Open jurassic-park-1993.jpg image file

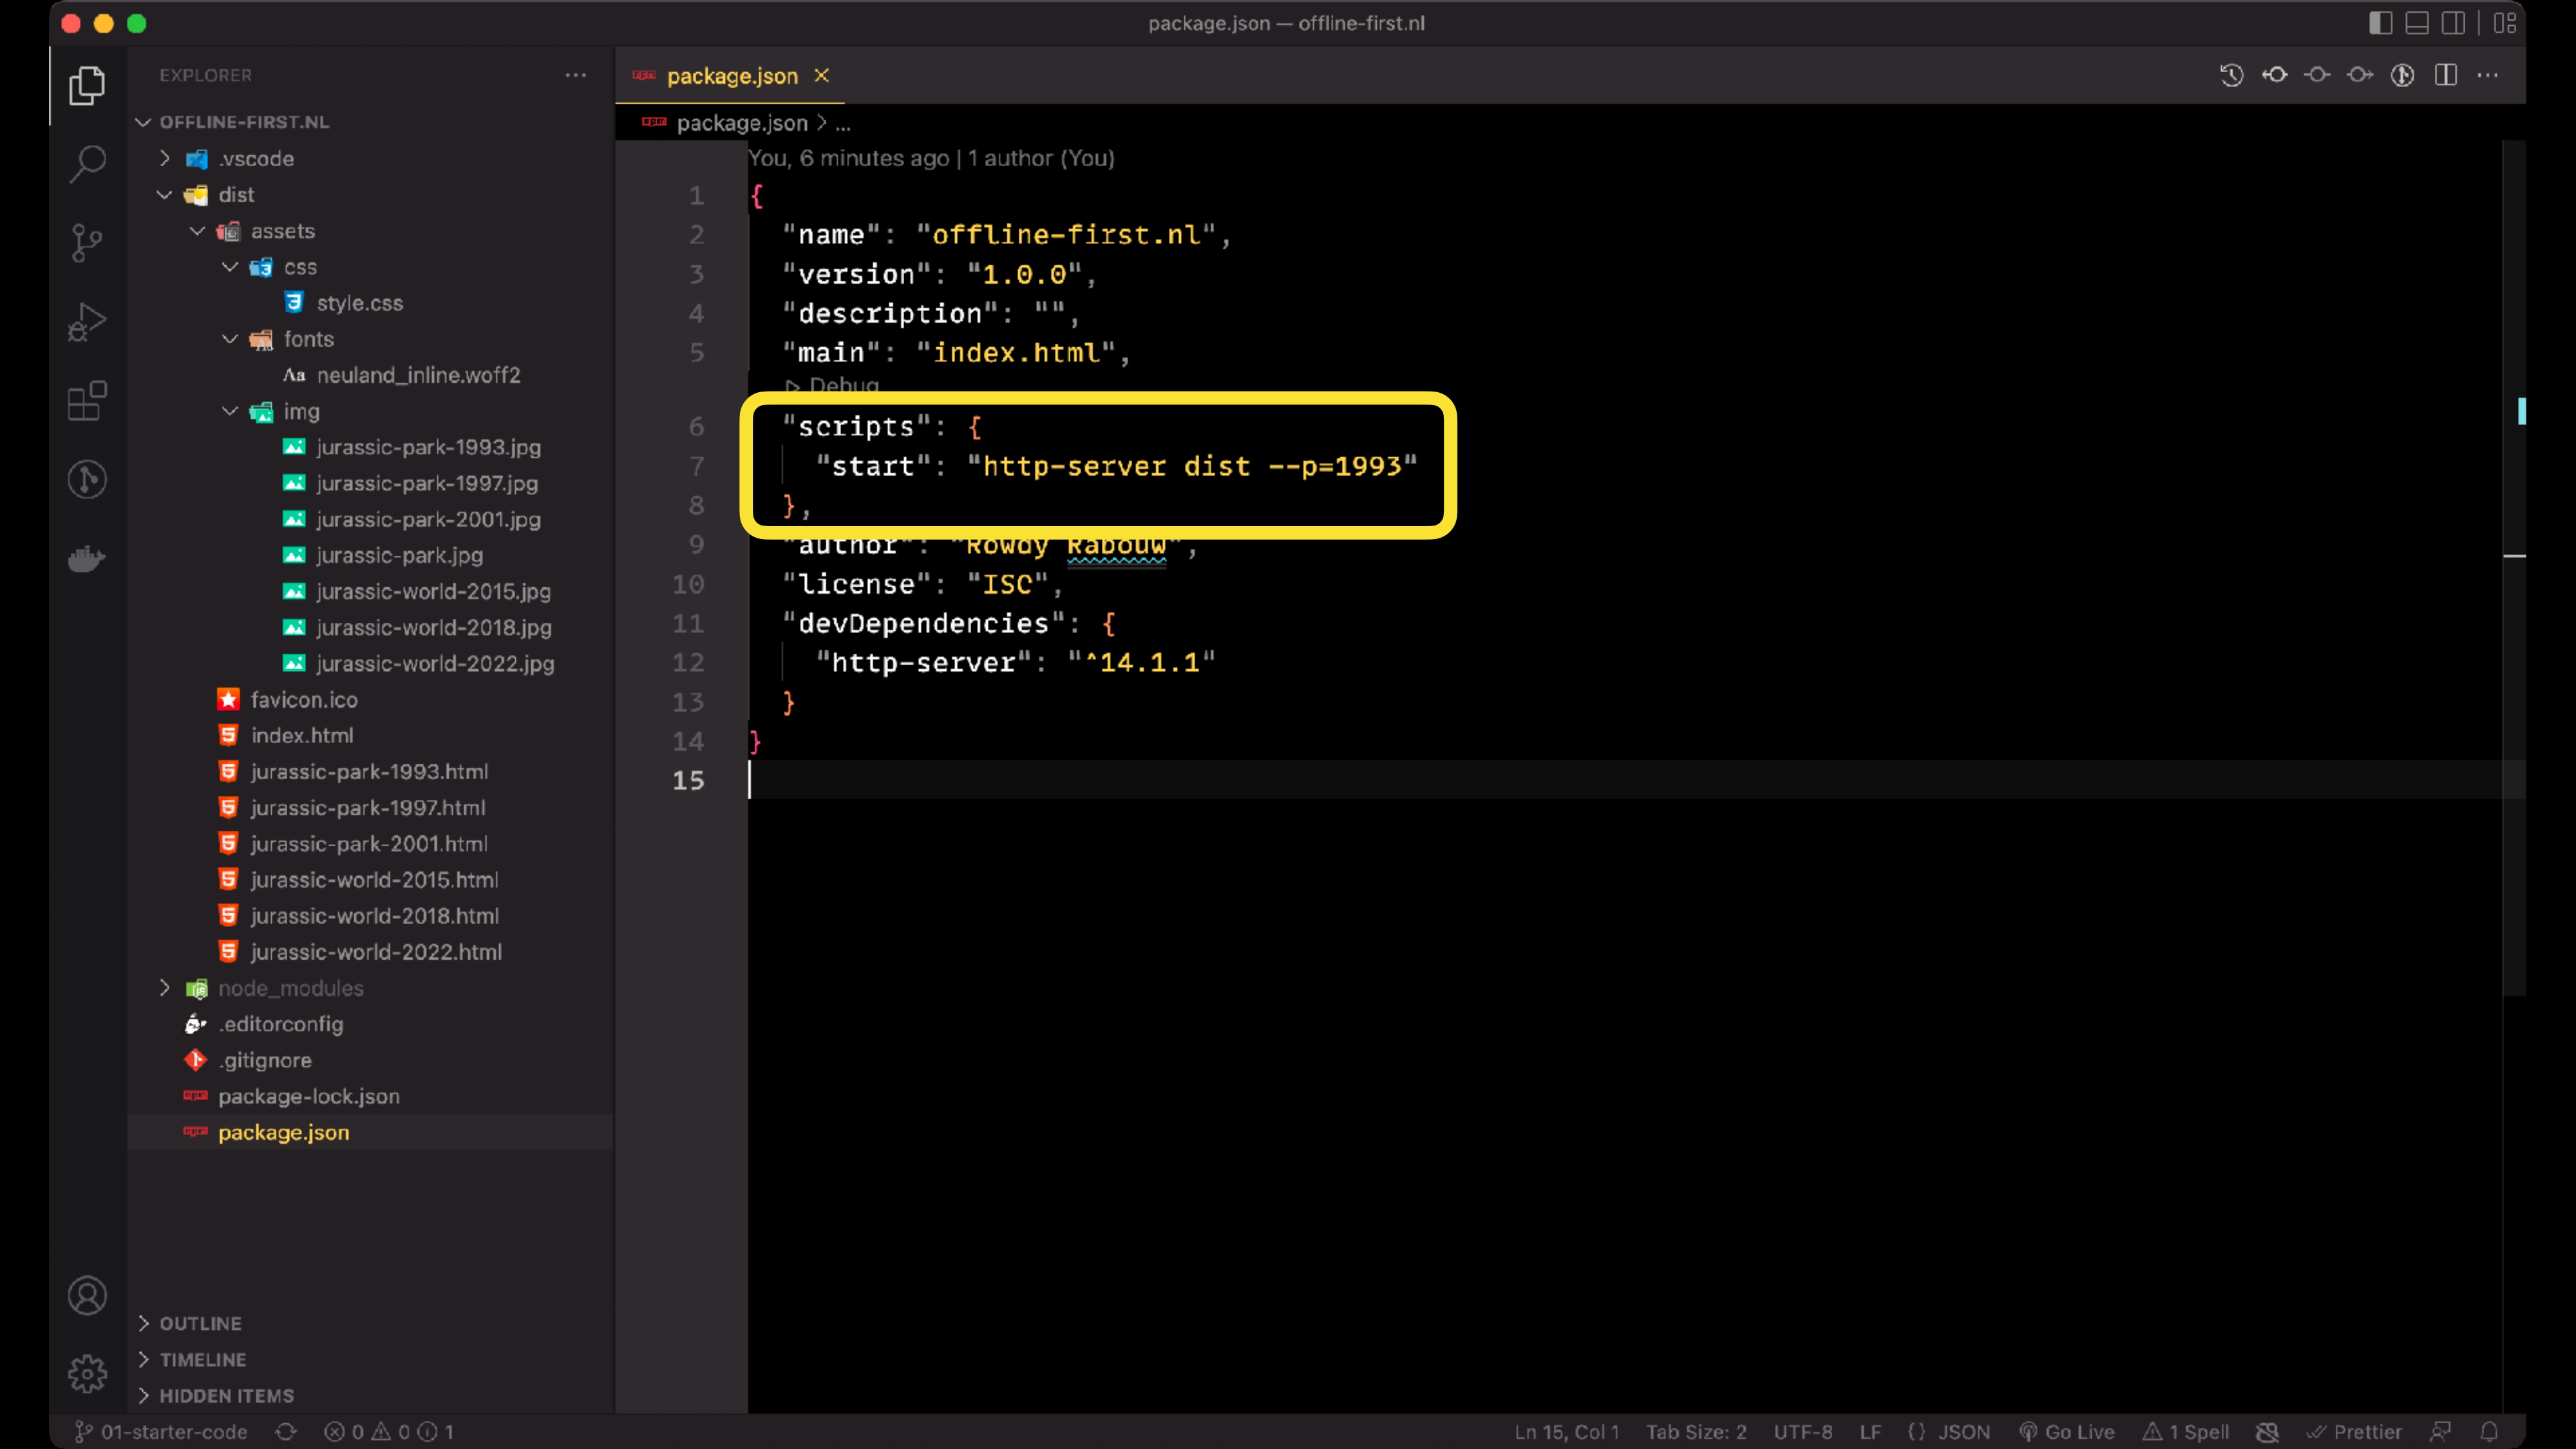(x=428, y=447)
